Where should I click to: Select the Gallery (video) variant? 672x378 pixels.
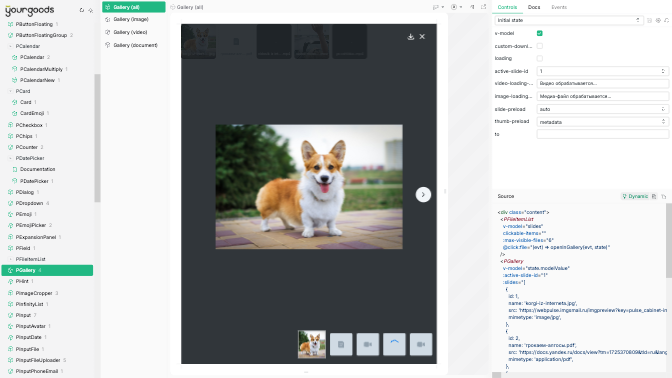click(x=134, y=32)
